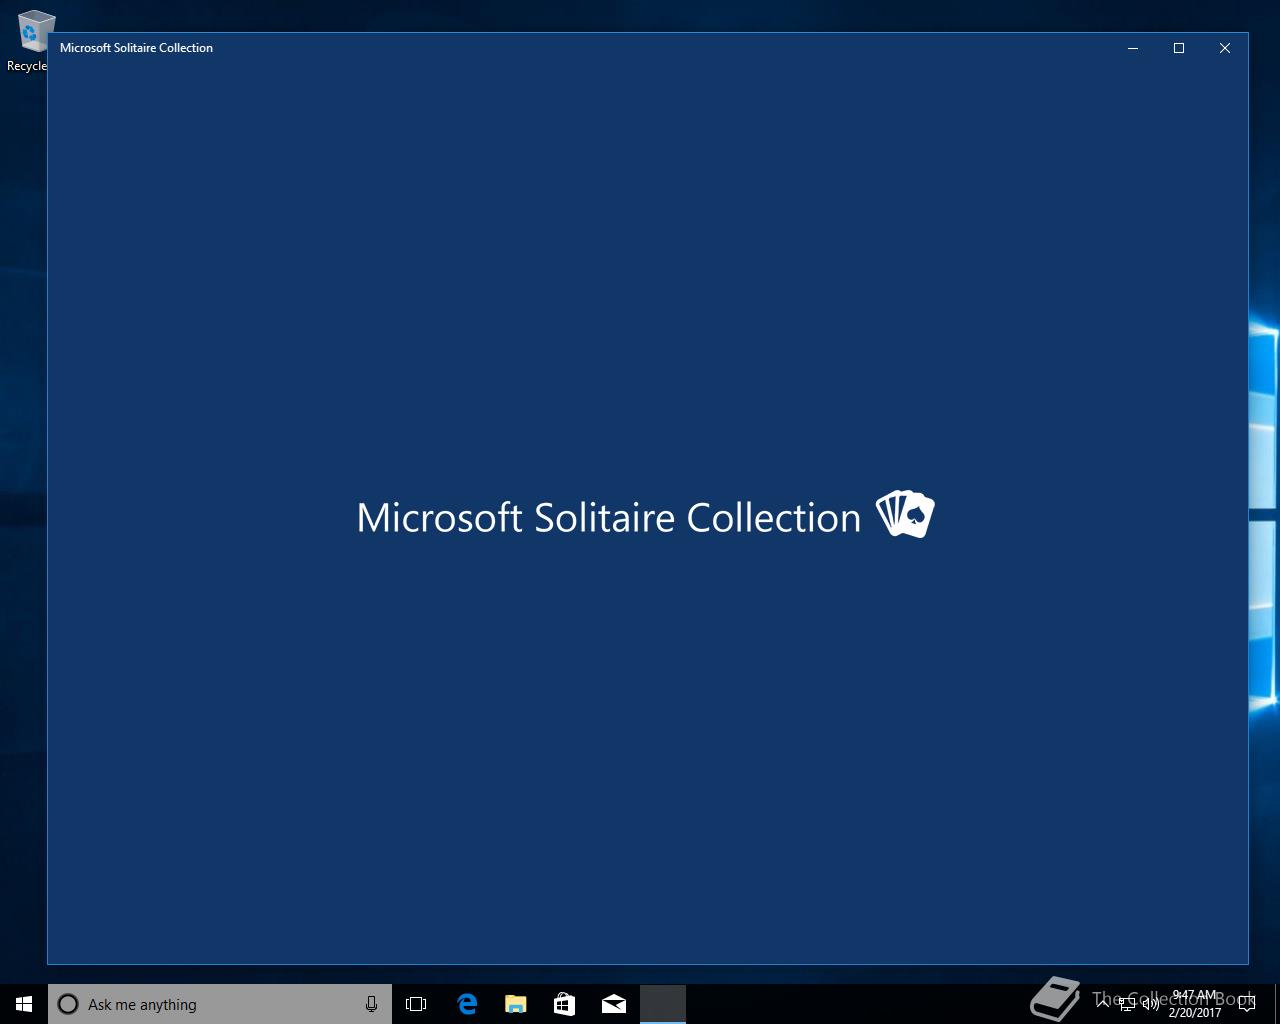The height and width of the screenshot is (1024, 1280).
Task: Open Task View from the taskbar
Action: click(x=416, y=1004)
